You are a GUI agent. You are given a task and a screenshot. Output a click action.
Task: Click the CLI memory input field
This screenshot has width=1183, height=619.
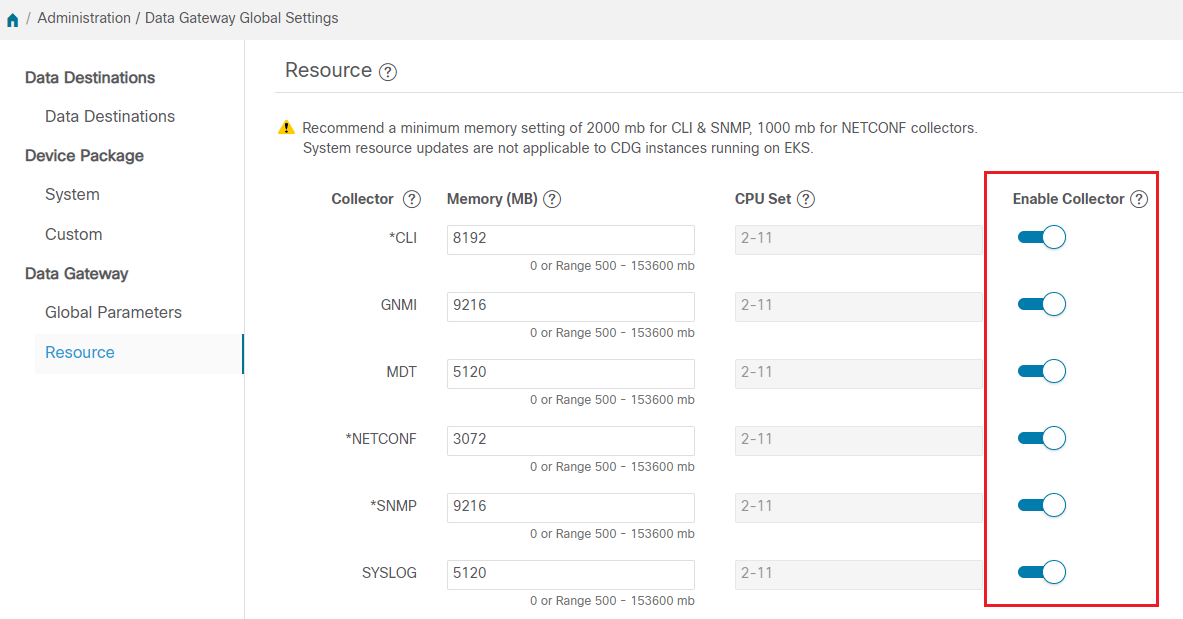[570, 239]
